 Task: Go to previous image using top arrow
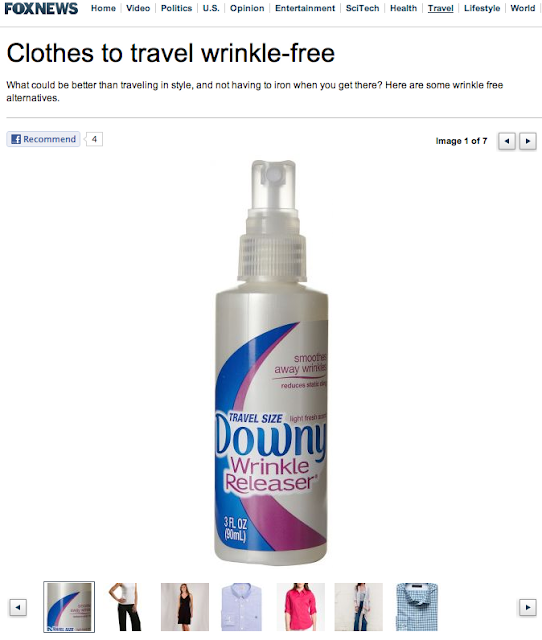[x=507, y=141]
